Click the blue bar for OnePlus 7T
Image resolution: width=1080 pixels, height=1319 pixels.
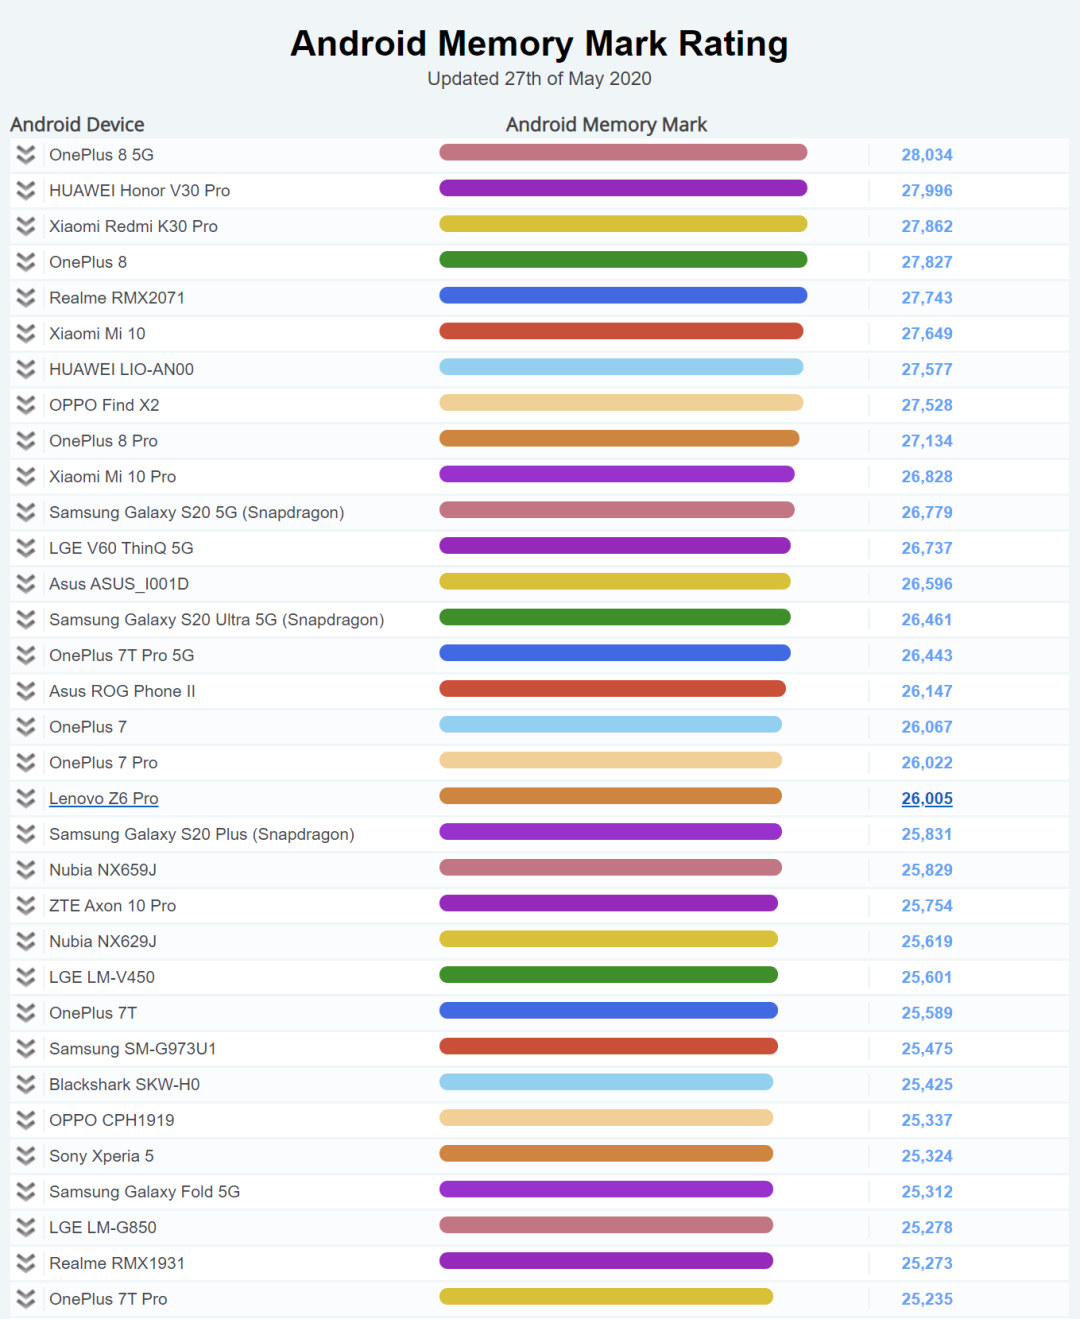click(608, 1011)
